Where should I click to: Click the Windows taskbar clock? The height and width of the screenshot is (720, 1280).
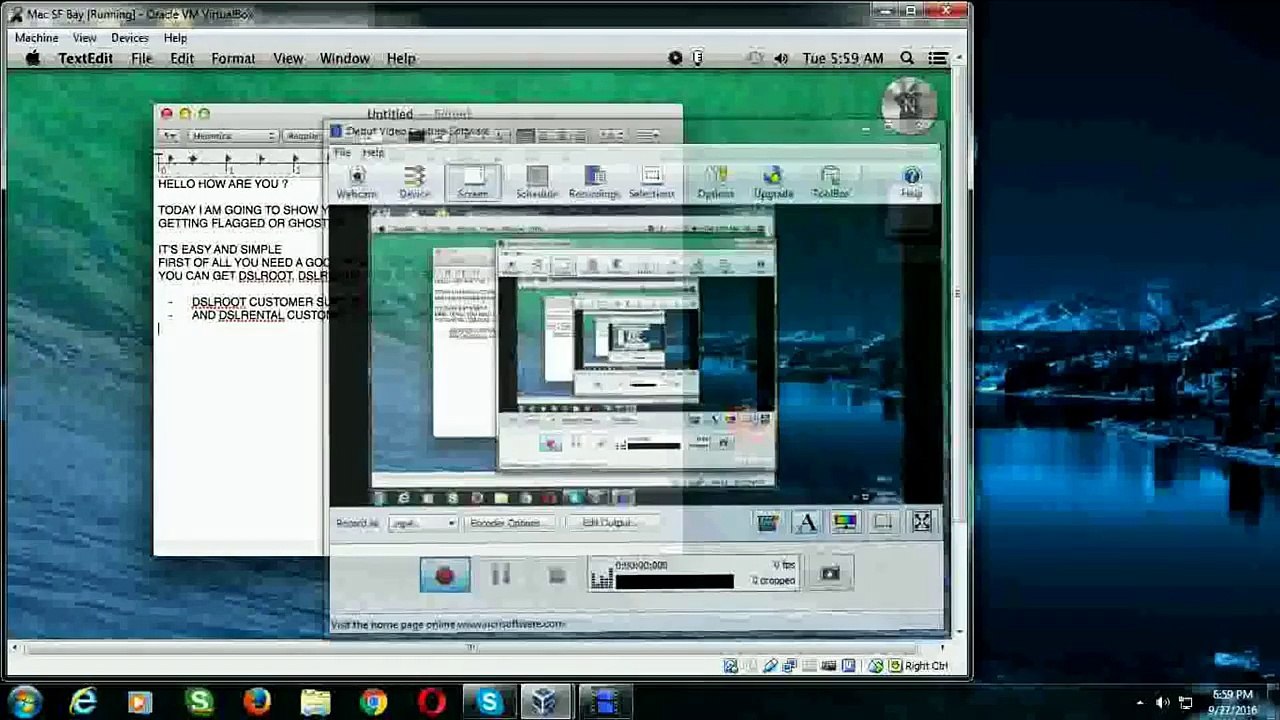point(1232,702)
